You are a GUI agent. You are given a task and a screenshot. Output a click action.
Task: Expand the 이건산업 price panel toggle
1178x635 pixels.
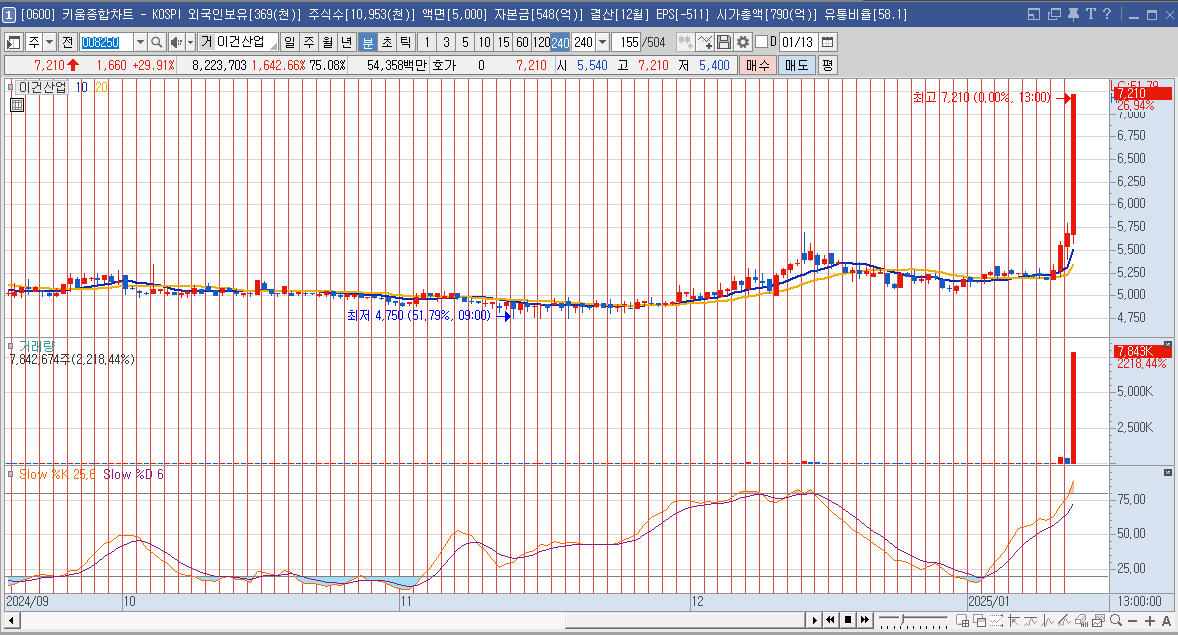coord(11,87)
